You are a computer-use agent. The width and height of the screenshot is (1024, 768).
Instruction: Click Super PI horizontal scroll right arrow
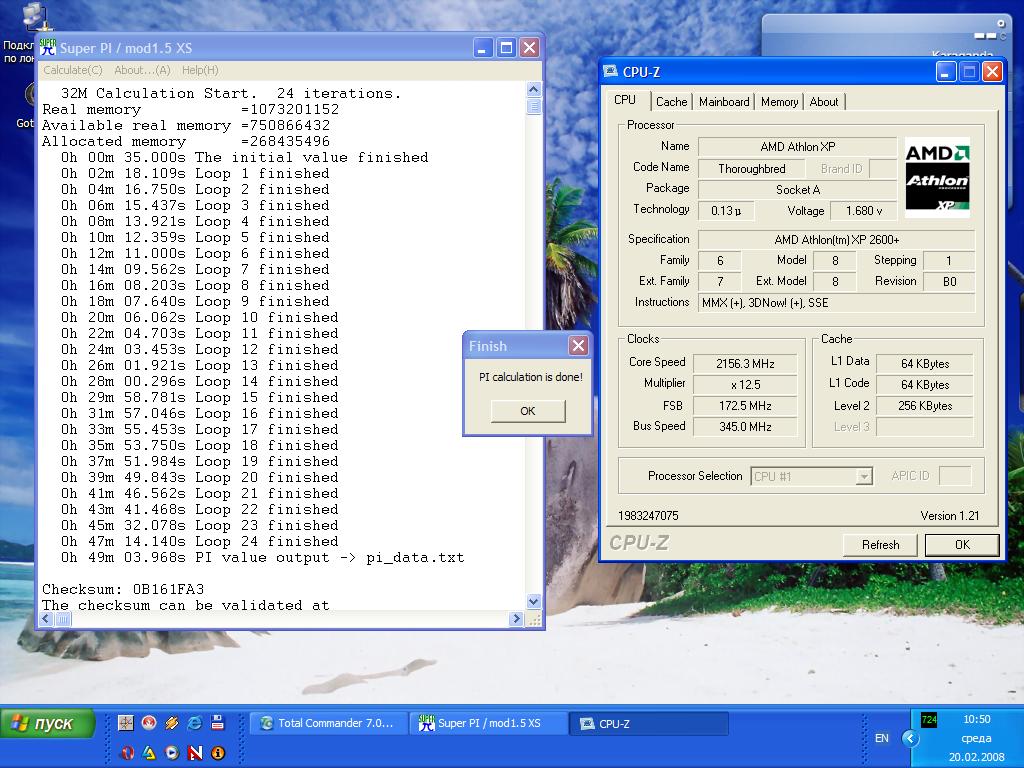[516, 618]
